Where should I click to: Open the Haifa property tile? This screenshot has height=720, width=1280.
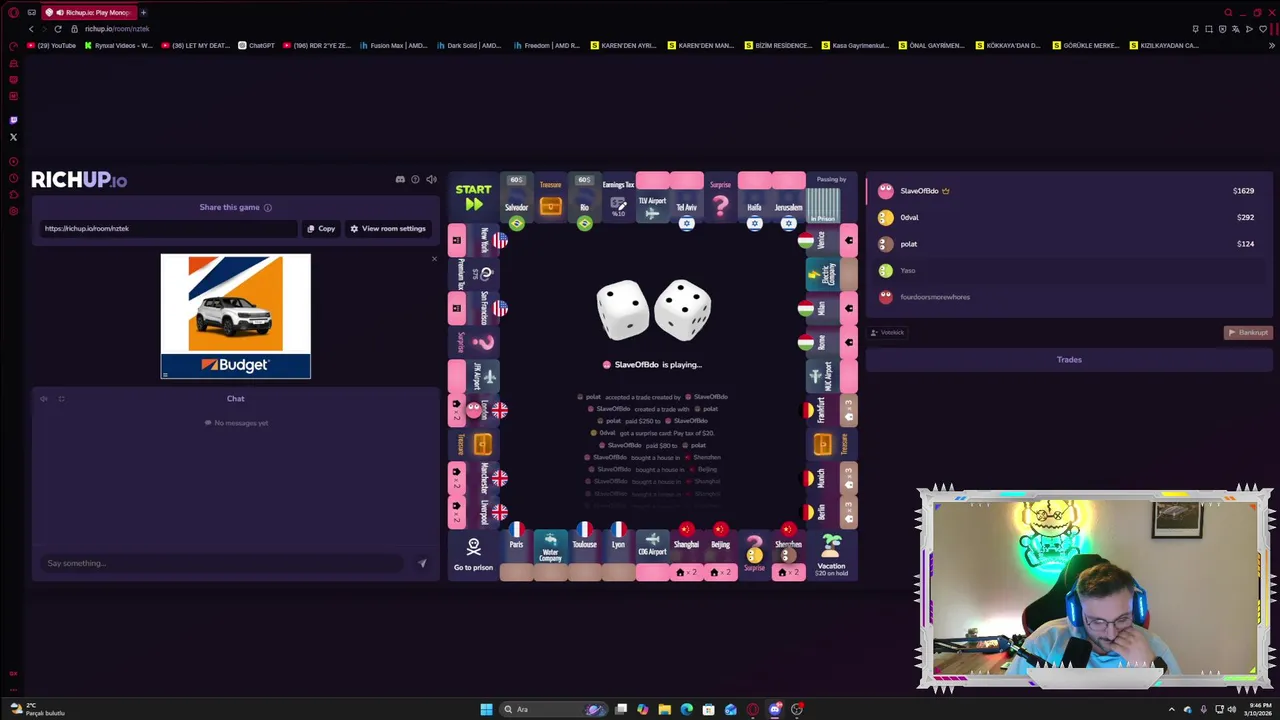click(x=754, y=198)
